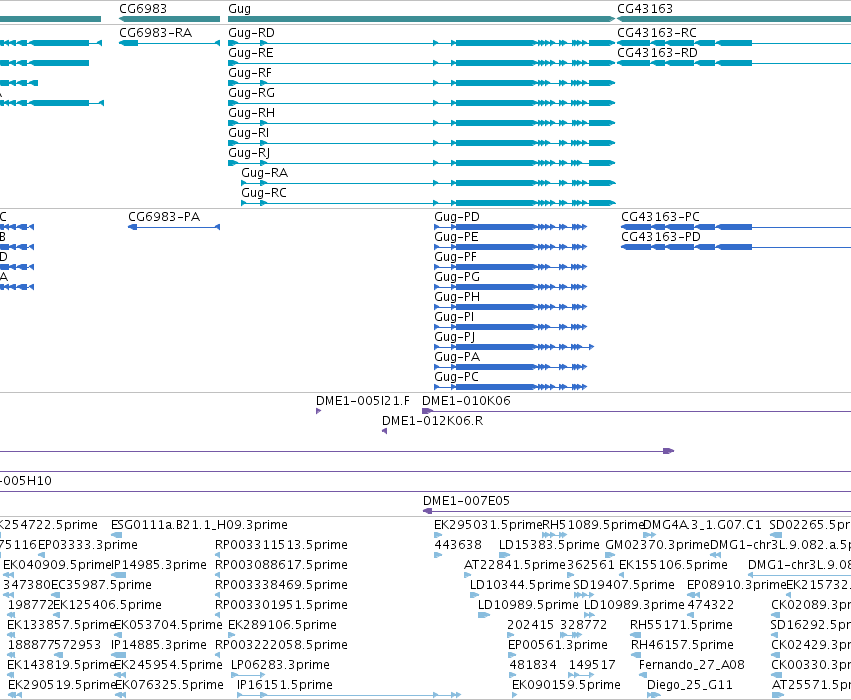Select the CG43163-RD transcript label

[657, 53]
